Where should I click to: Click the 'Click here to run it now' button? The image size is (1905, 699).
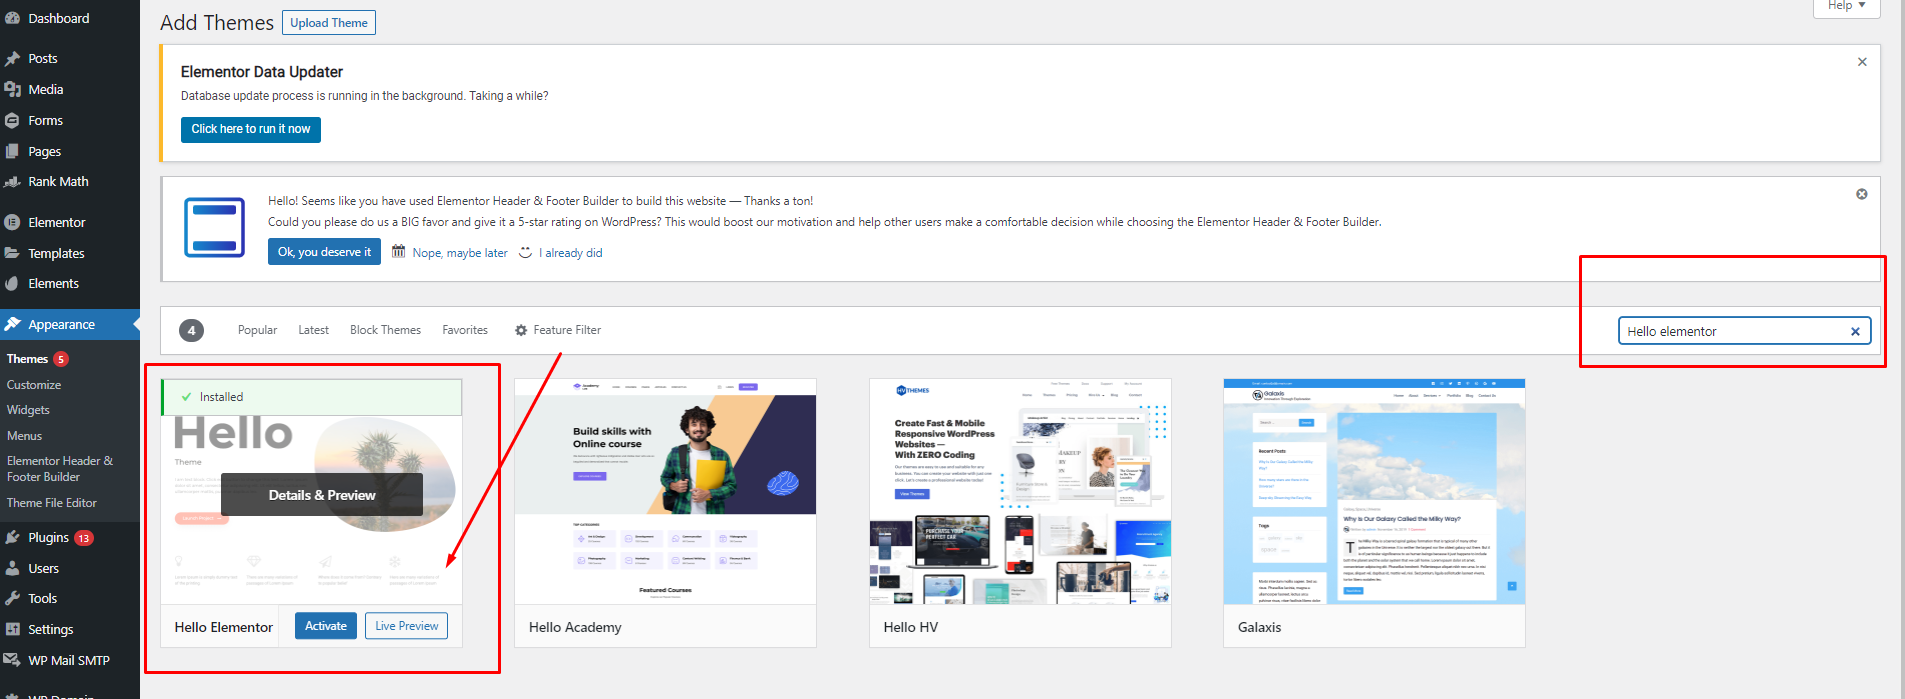coord(251,129)
